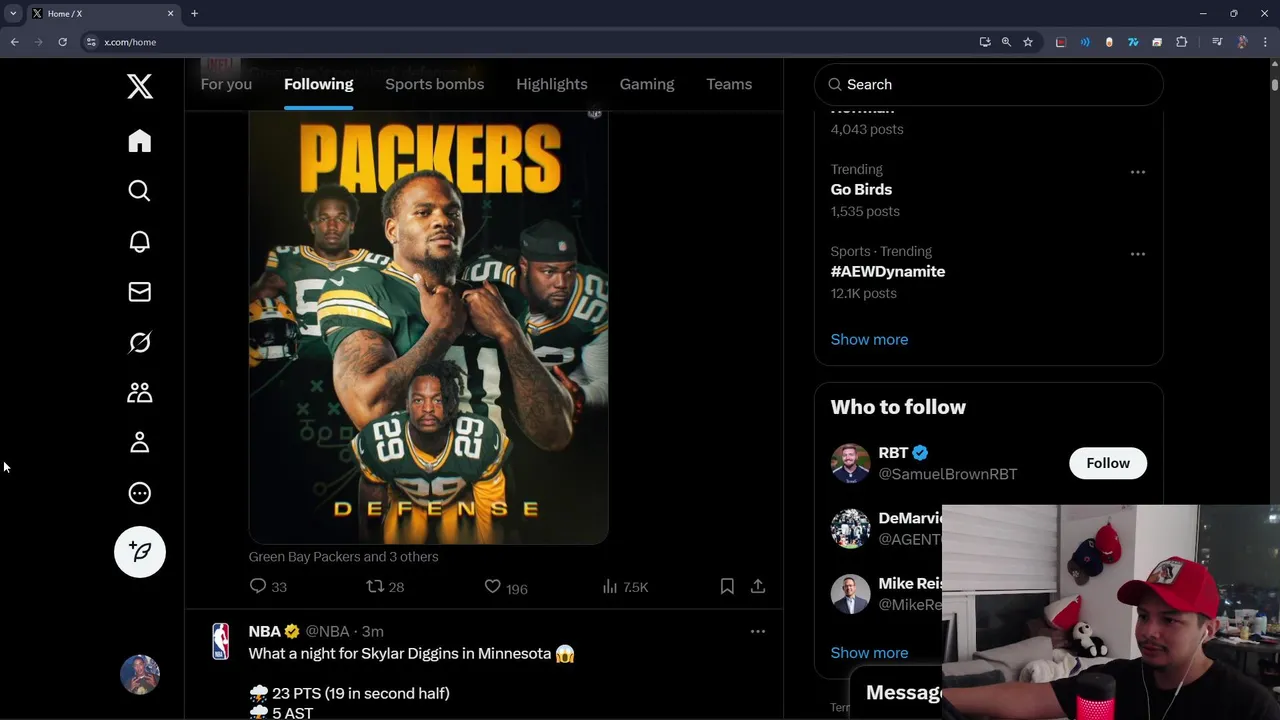Expand the Messages drawer

[904, 692]
